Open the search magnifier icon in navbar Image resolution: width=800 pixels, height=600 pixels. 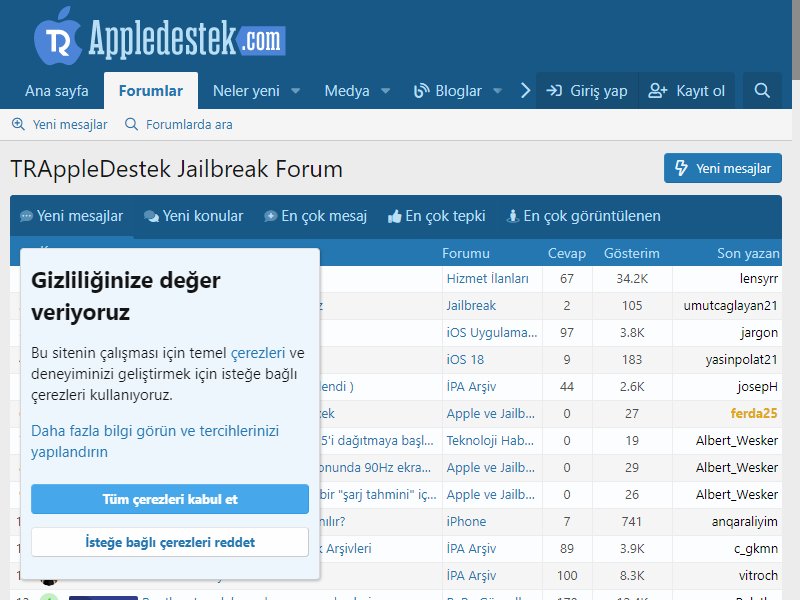click(x=762, y=90)
